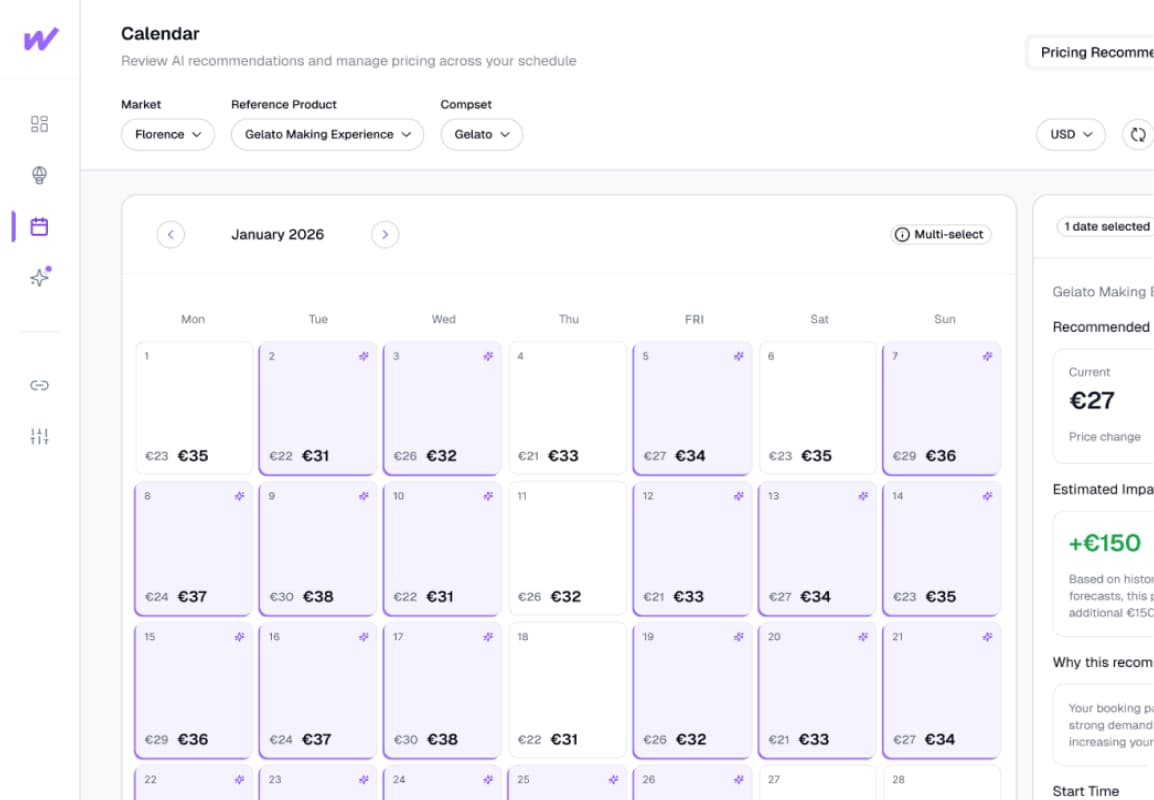Viewport: 1154px width, 800px height.
Task: Open the Gelato Making Experience product dropdown
Action: (328, 135)
